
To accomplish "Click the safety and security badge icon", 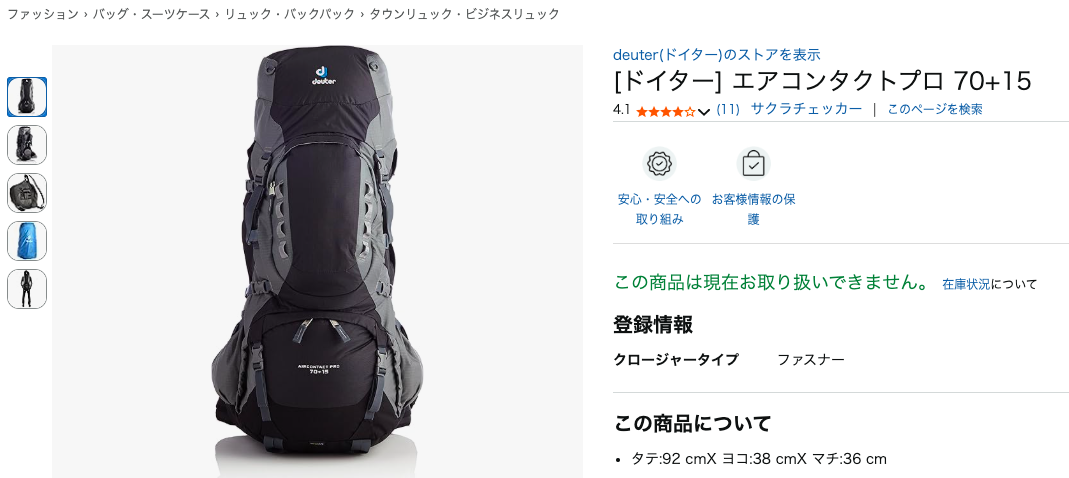I will (x=659, y=164).
